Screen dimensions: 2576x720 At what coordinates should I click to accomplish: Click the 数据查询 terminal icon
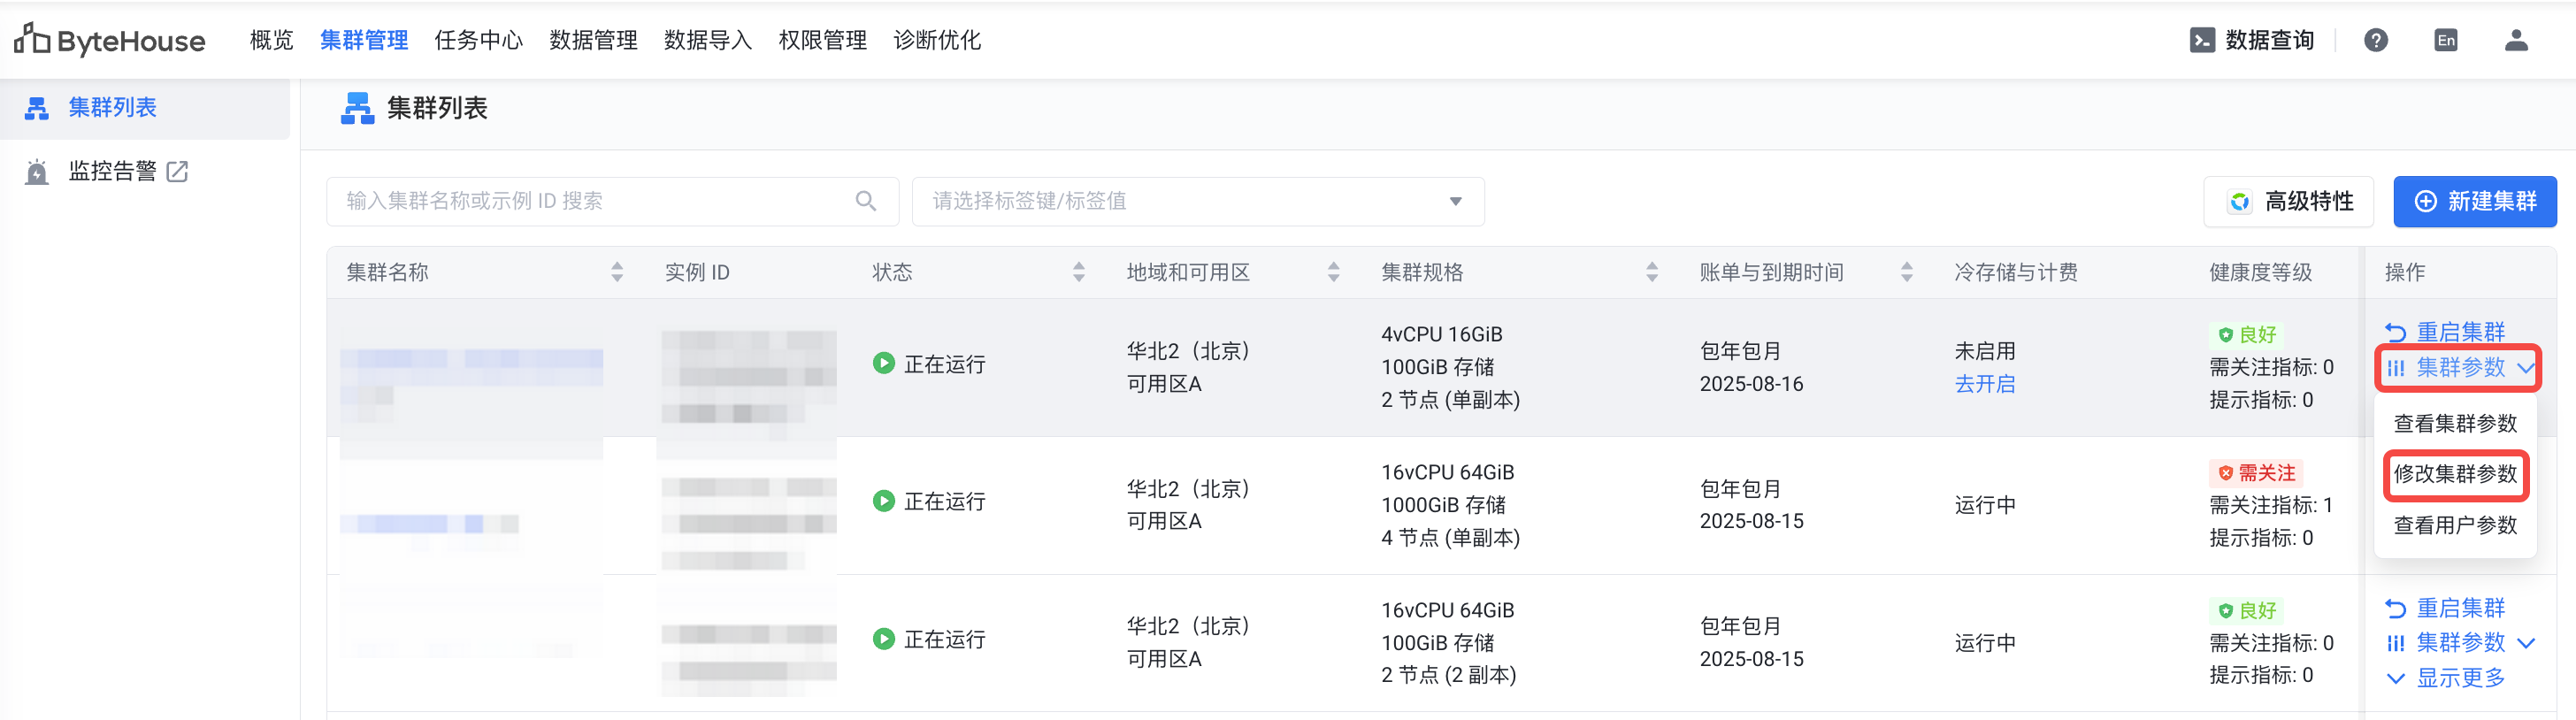(x=2201, y=40)
